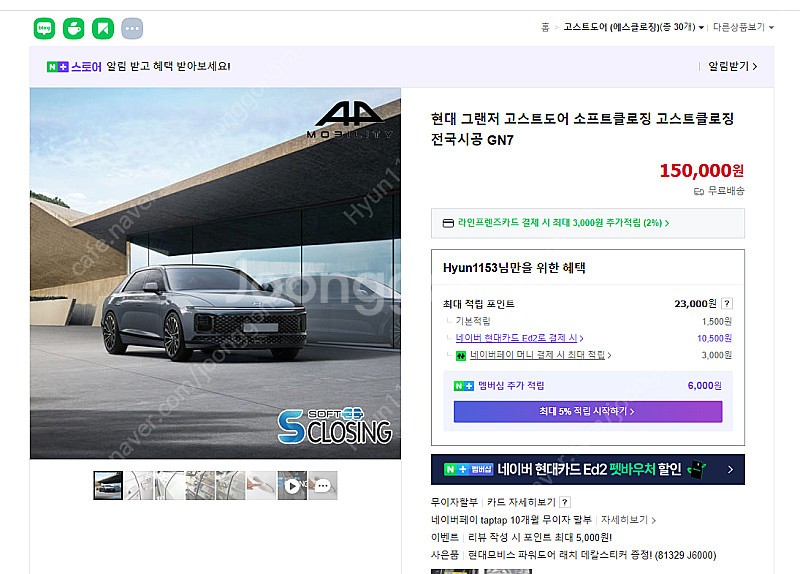Click the 무료배송 delivery truck icon

[x=698, y=191]
